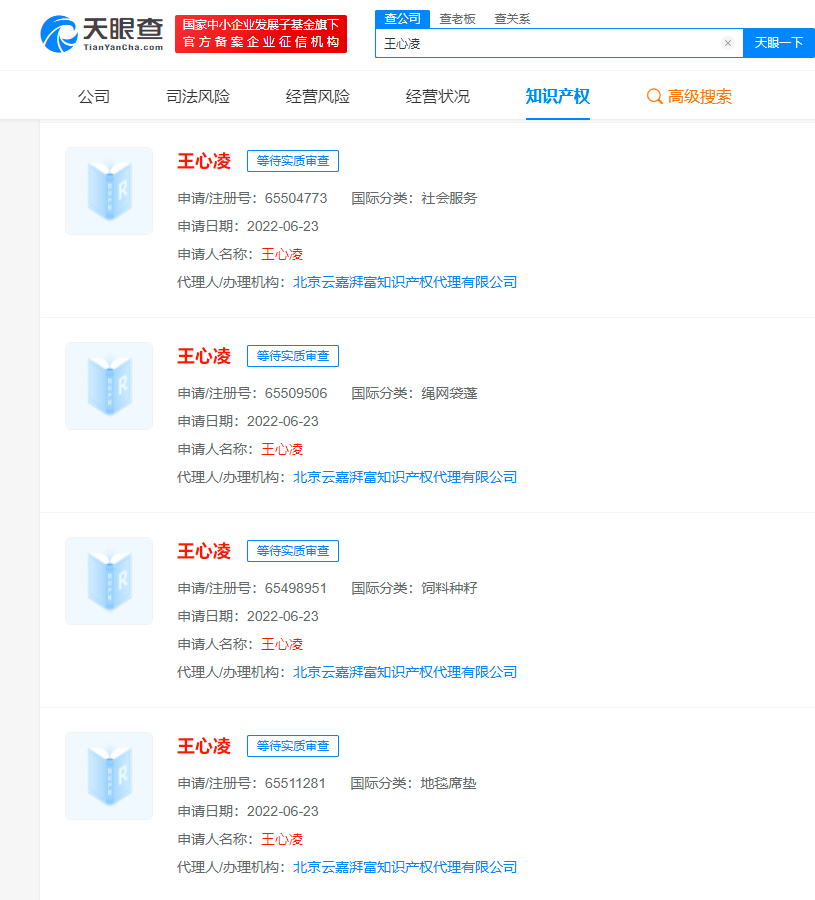Open agency 北京云嘉拜富 link in 饲料种籽 entry
This screenshot has height=900, width=815.
(x=405, y=672)
